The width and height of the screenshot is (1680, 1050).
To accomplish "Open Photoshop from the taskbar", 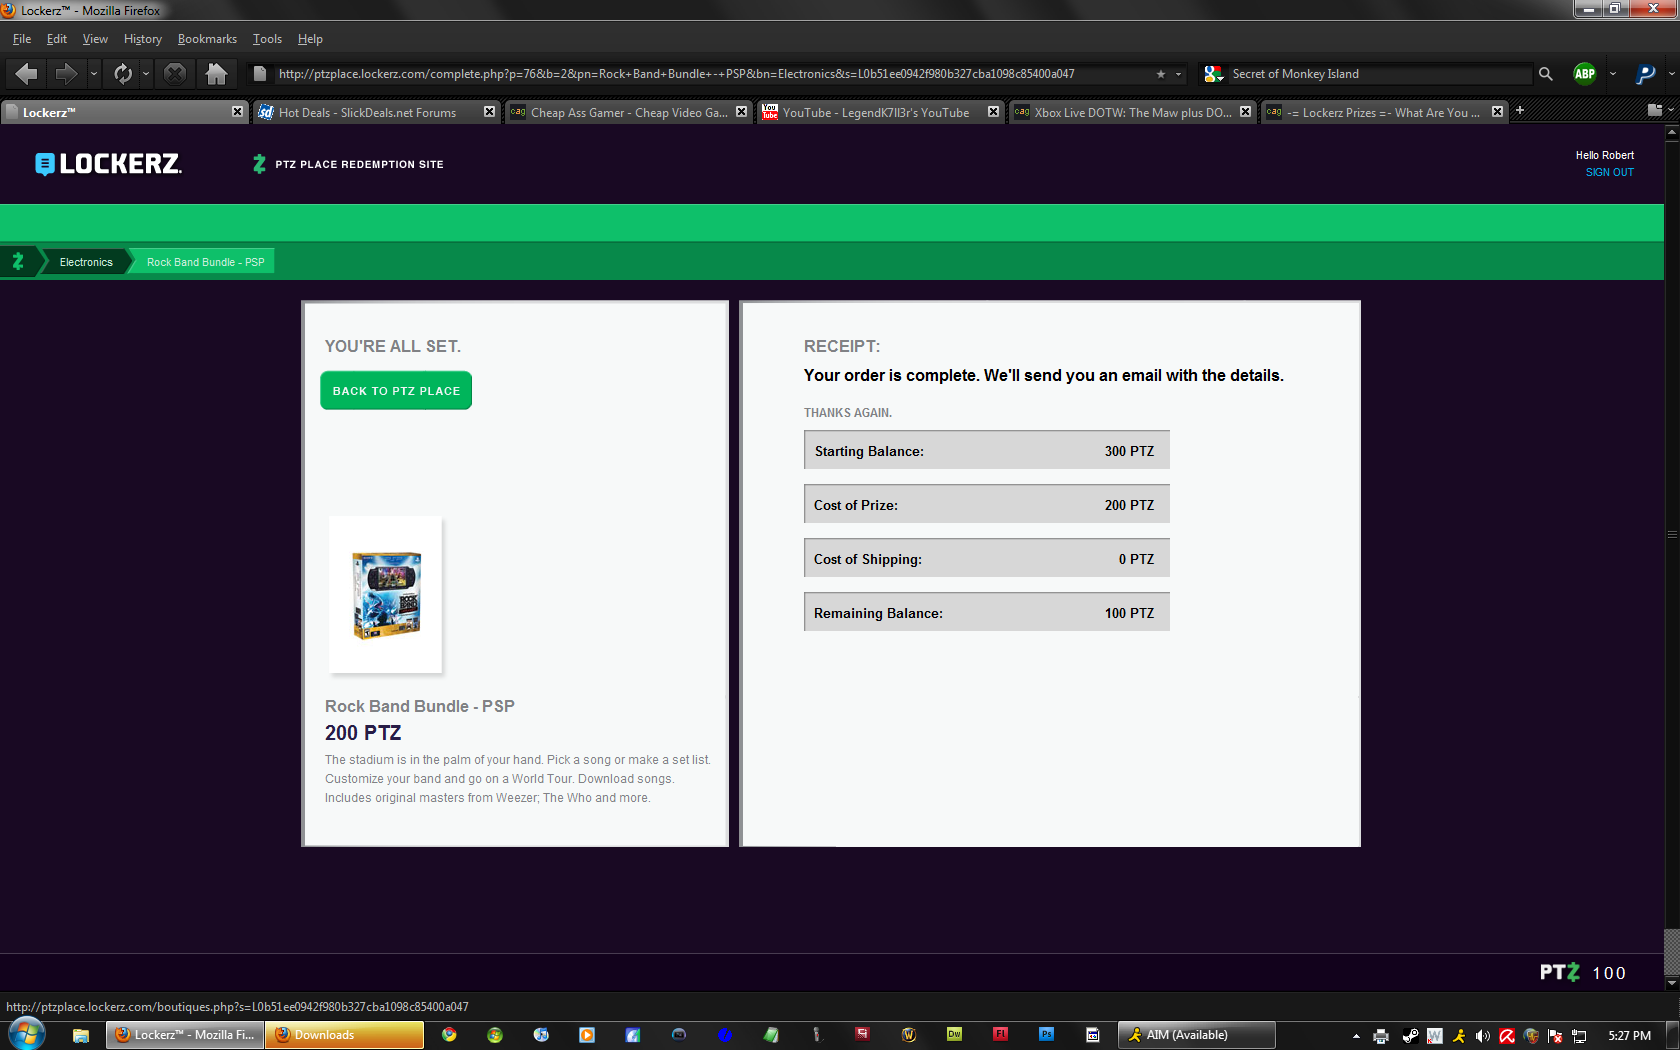I will (1046, 1035).
